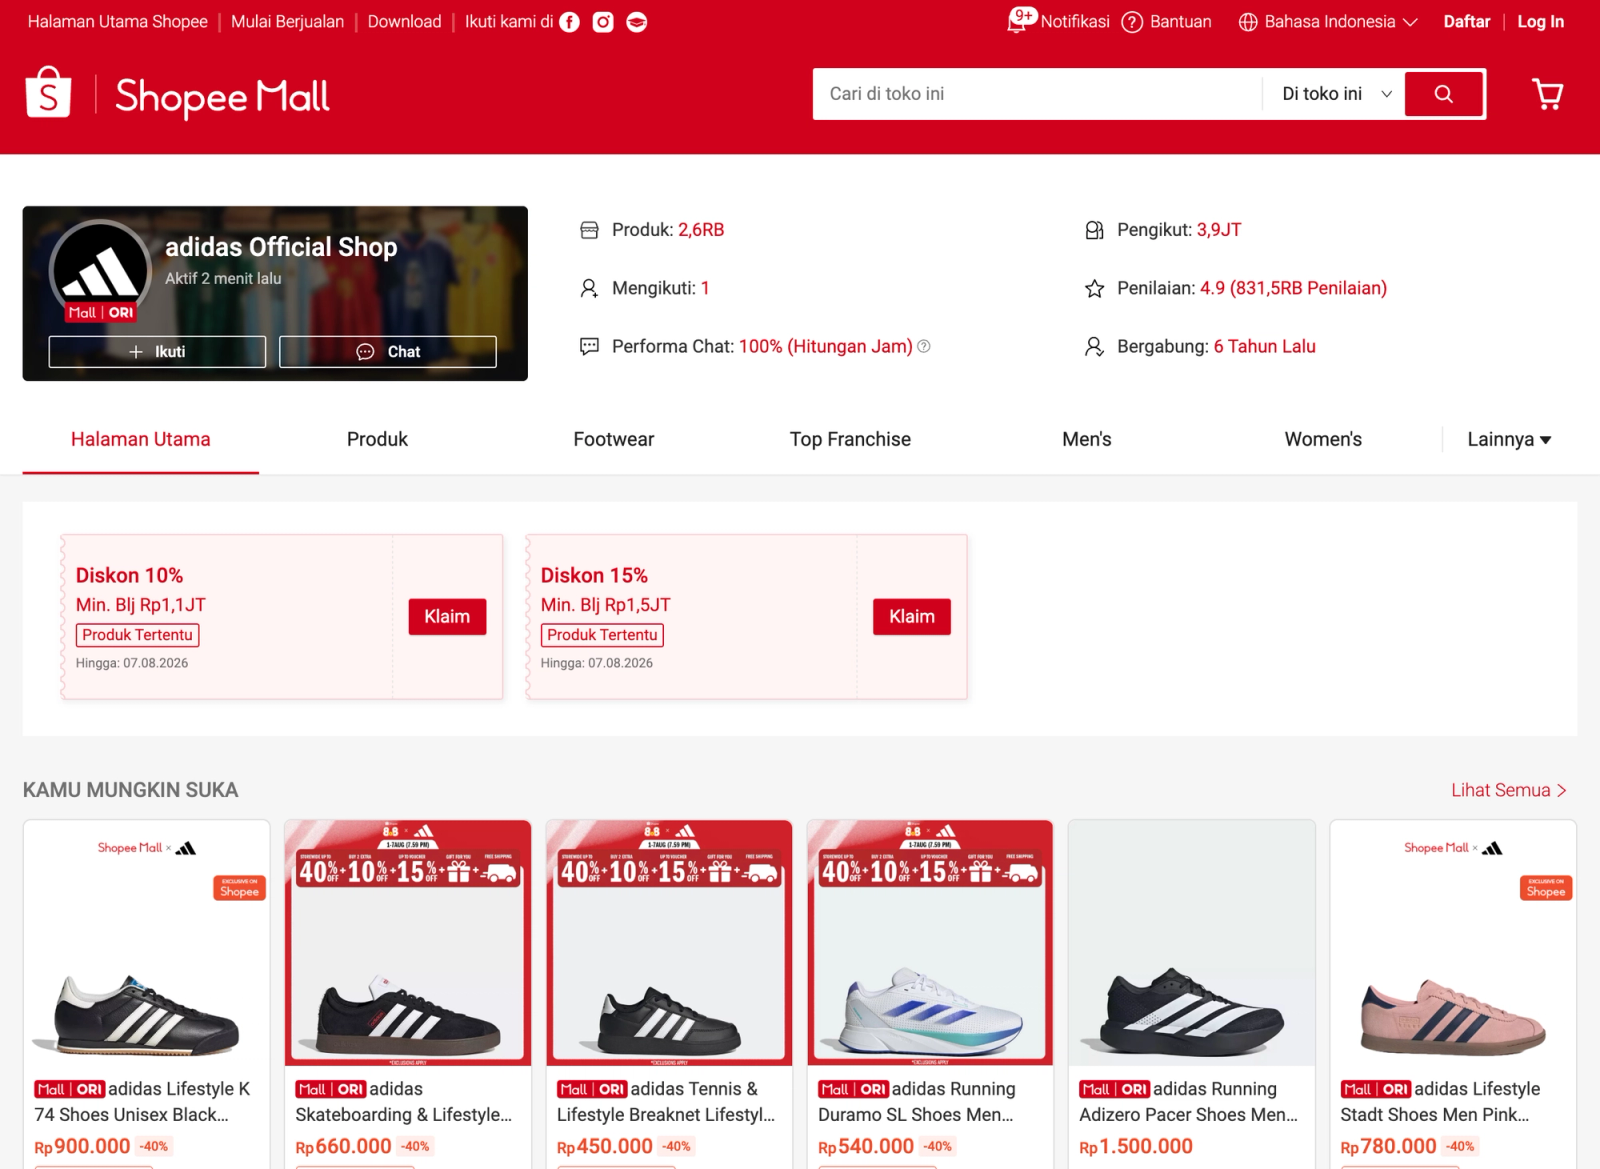
Task: Open adidas Running Duramo SL product image
Action: [930, 943]
